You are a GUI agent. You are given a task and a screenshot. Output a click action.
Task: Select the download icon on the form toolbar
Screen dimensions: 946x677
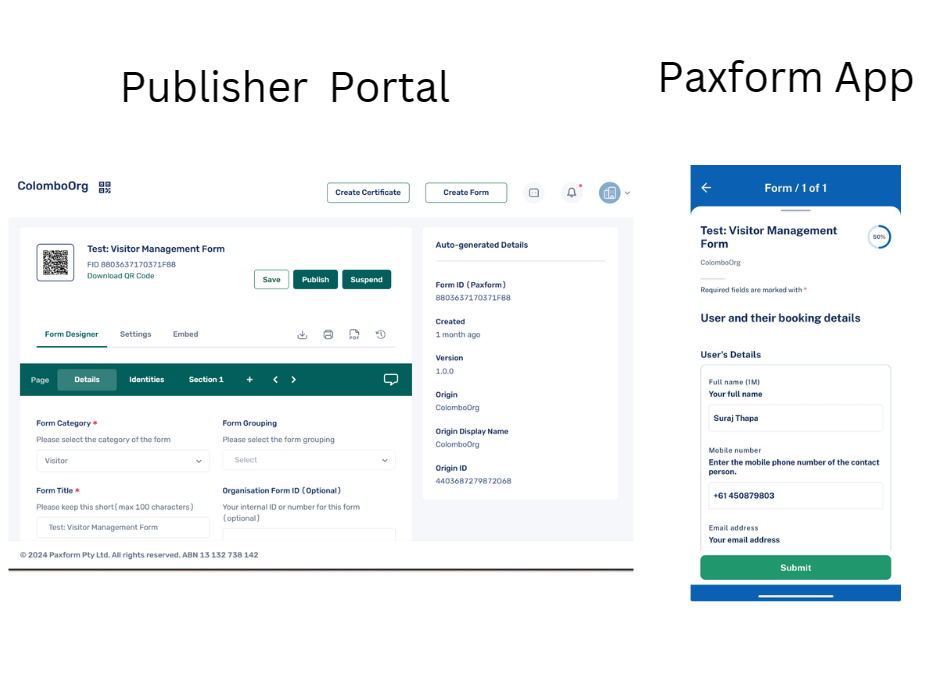302,334
